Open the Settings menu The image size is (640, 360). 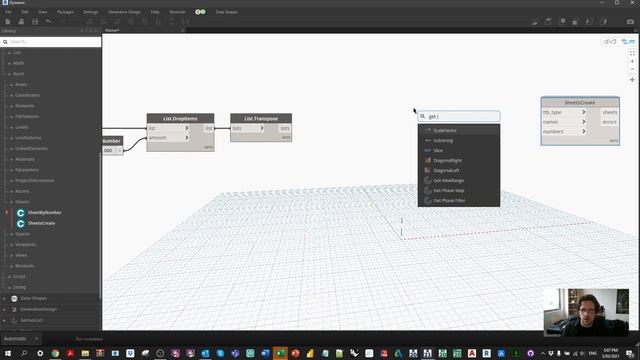click(91, 12)
